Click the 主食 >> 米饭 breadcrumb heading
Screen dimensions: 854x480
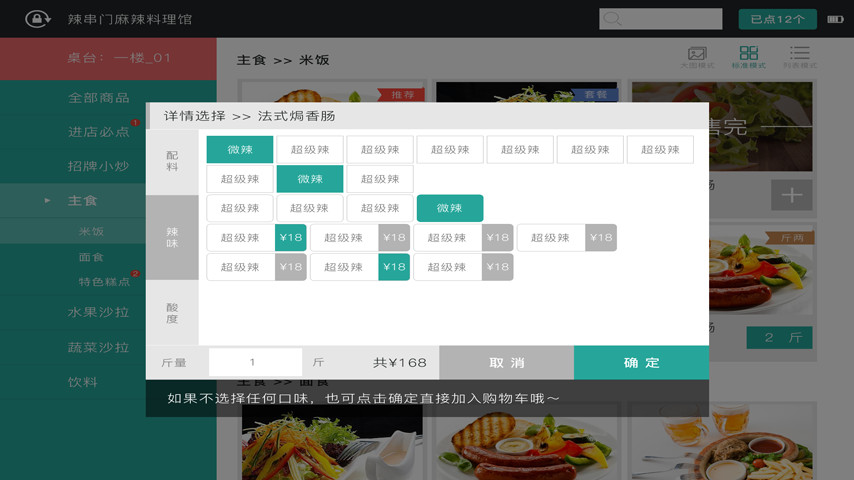pyautogui.click(x=283, y=60)
